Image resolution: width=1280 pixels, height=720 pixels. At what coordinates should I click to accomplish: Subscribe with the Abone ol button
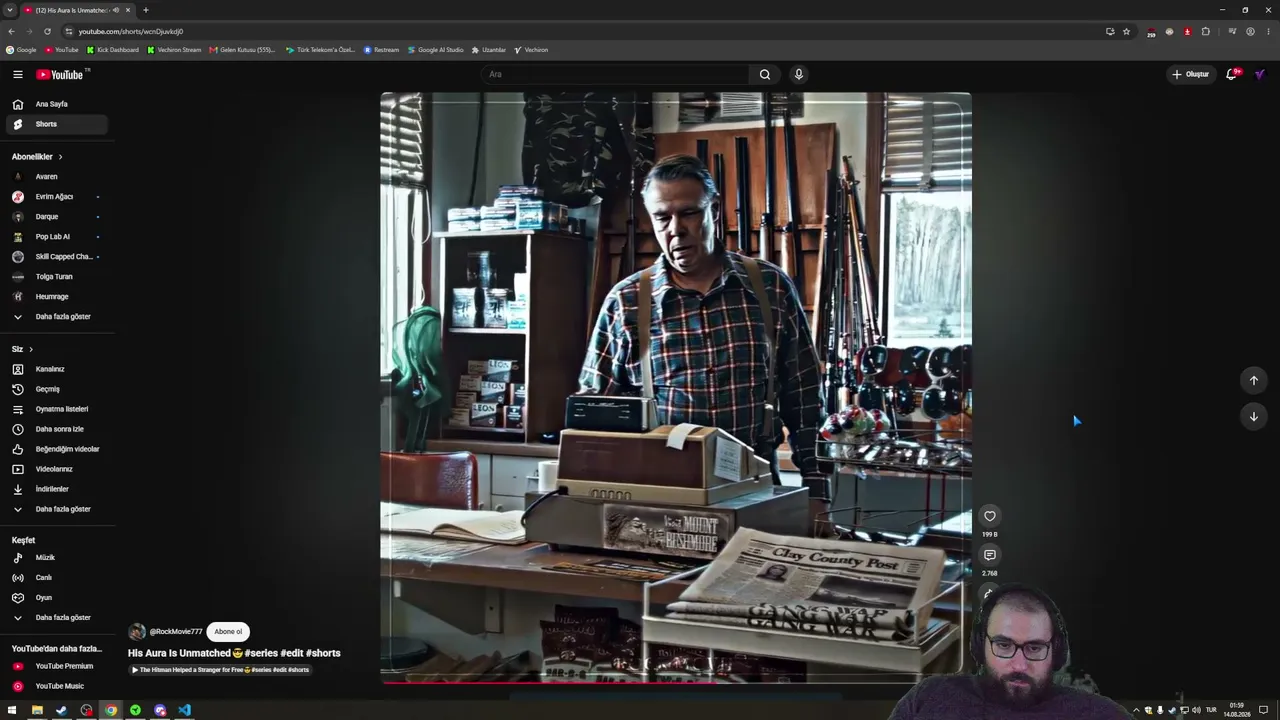(228, 632)
